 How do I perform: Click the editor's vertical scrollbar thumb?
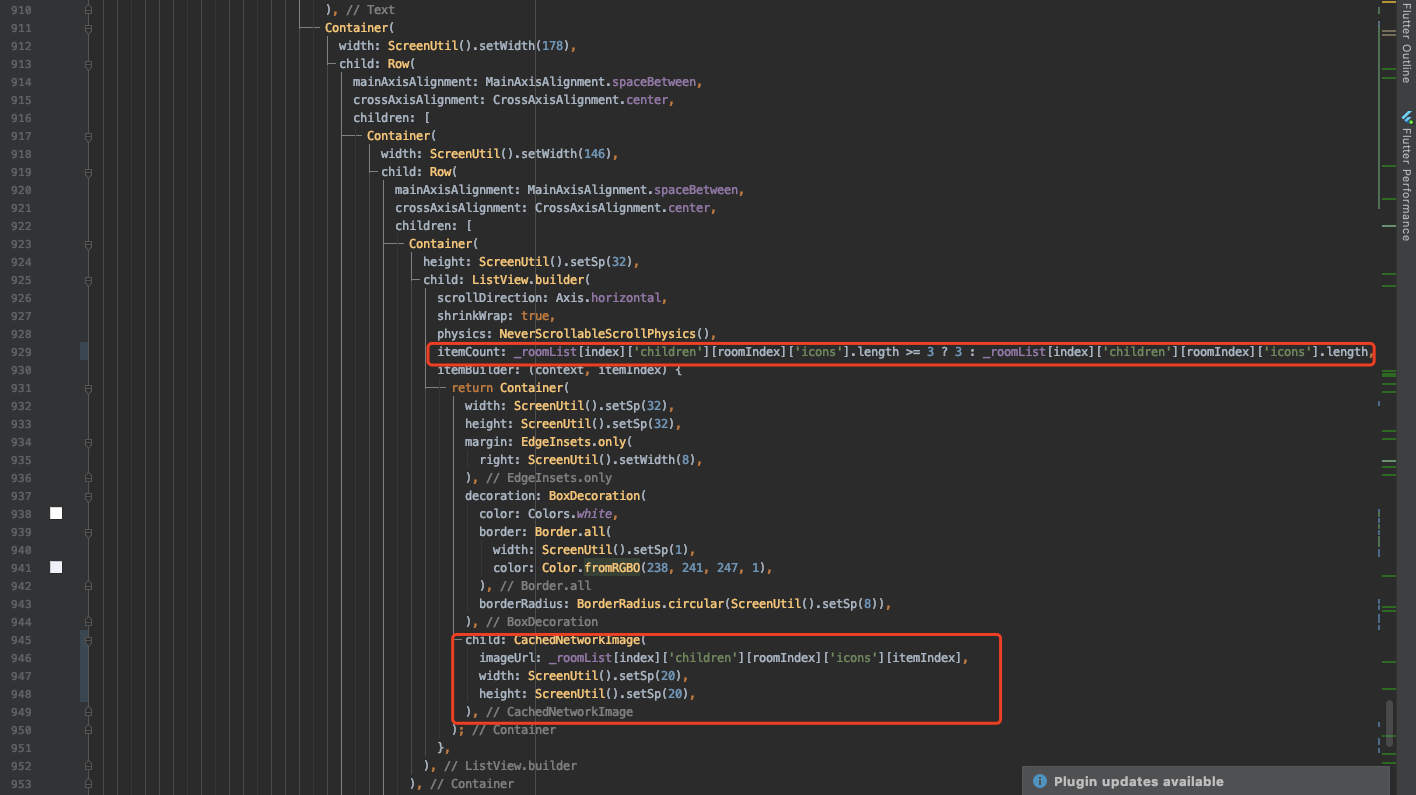click(x=1389, y=724)
